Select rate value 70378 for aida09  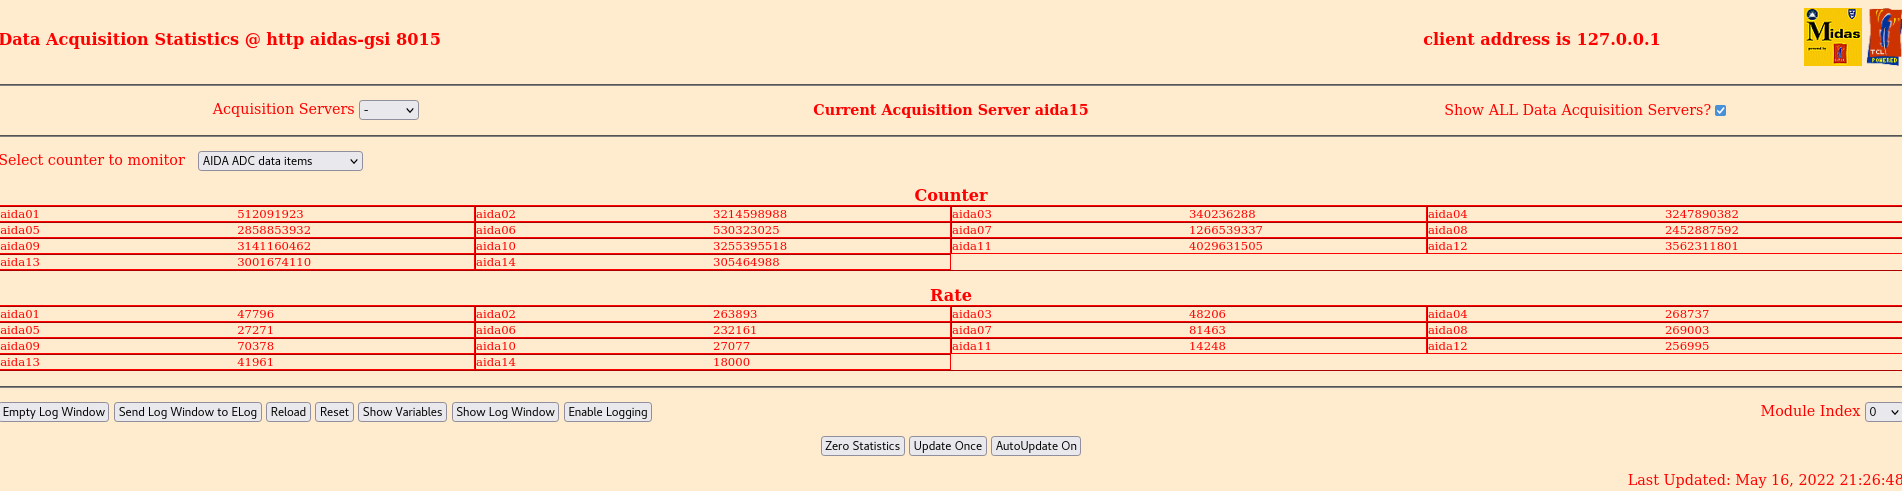click(255, 346)
